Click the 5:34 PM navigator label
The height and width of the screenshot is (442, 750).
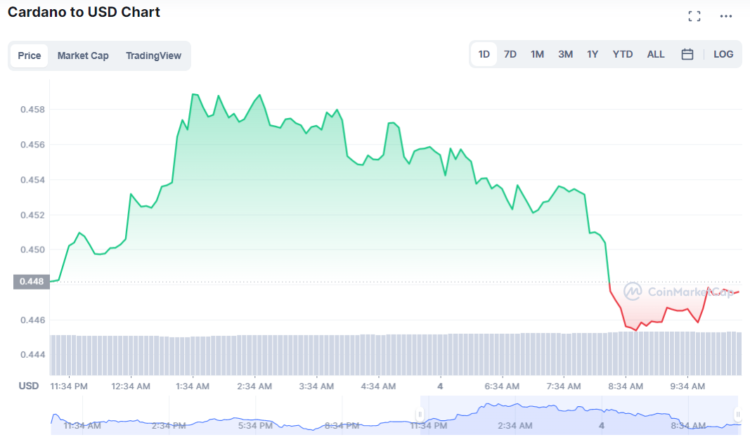[x=255, y=426]
